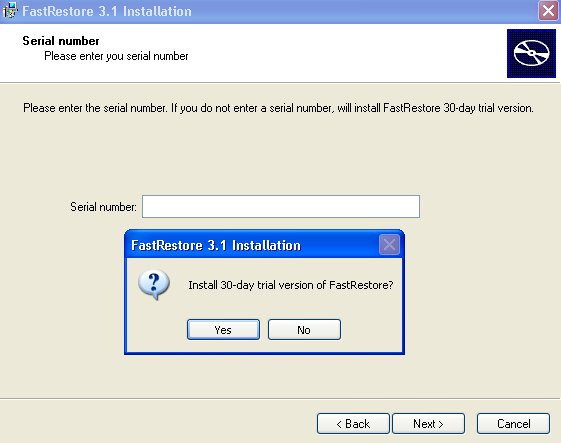Proceed using the Next button

429,424
